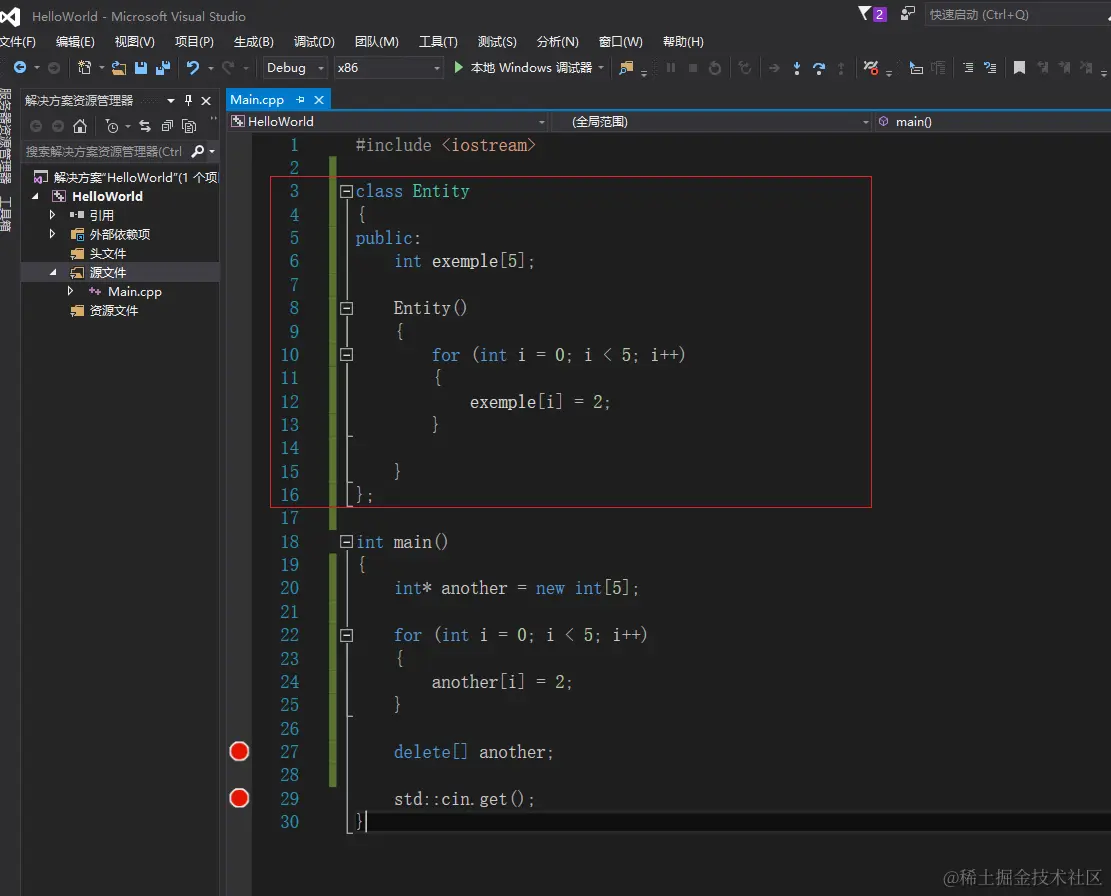Click the Home icon in Solution Explorer

click(80, 126)
